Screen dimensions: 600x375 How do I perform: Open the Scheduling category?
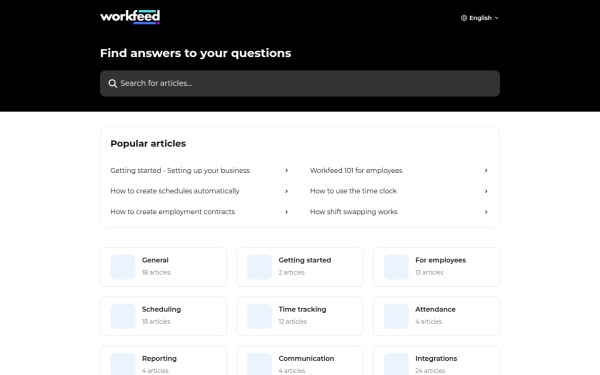click(163, 316)
